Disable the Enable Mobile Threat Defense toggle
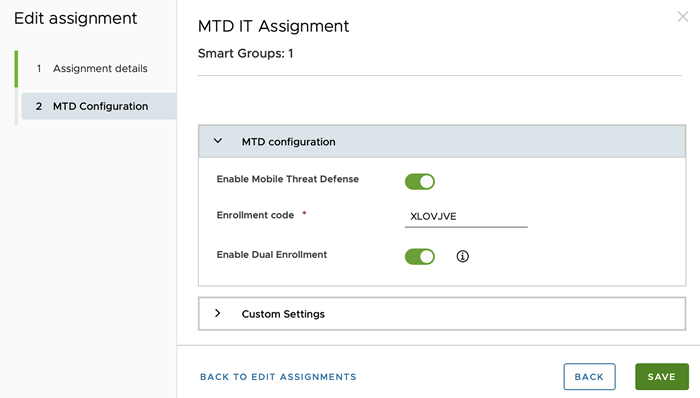 coord(420,182)
